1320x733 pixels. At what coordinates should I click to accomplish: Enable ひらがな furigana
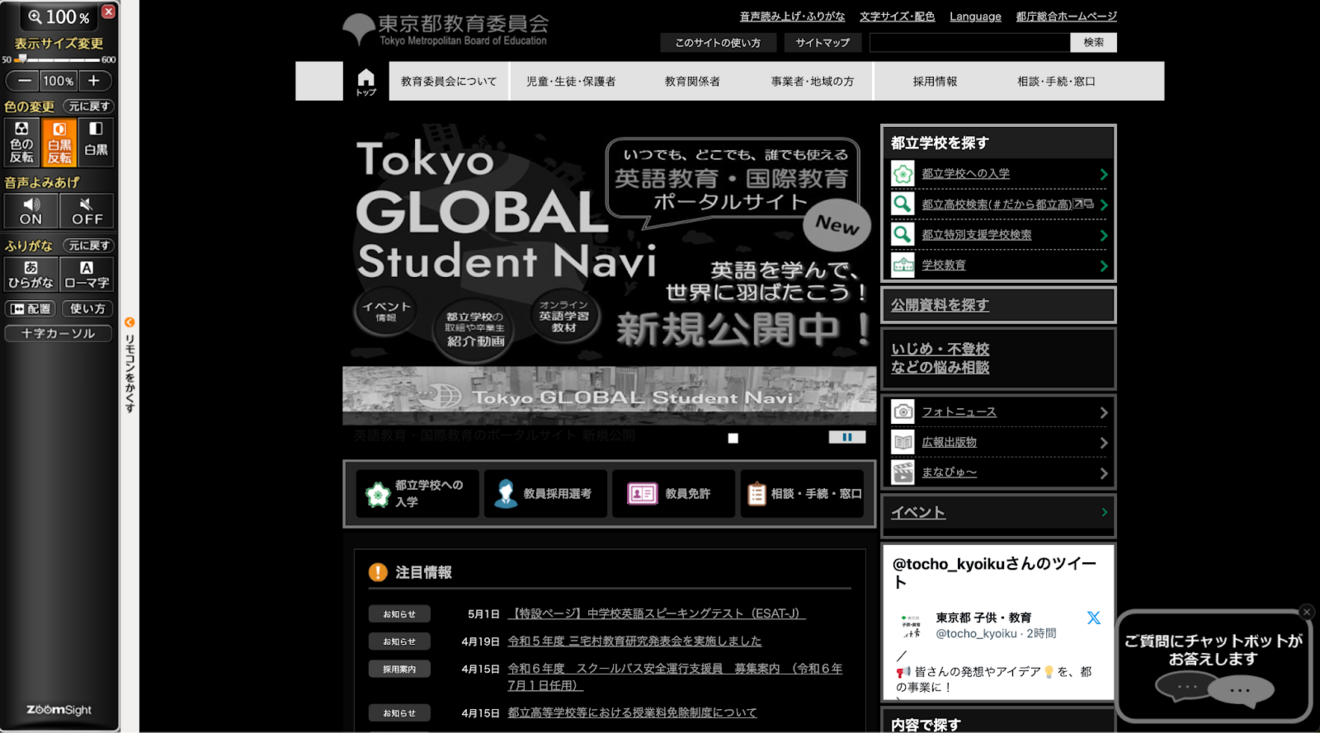(x=31, y=274)
